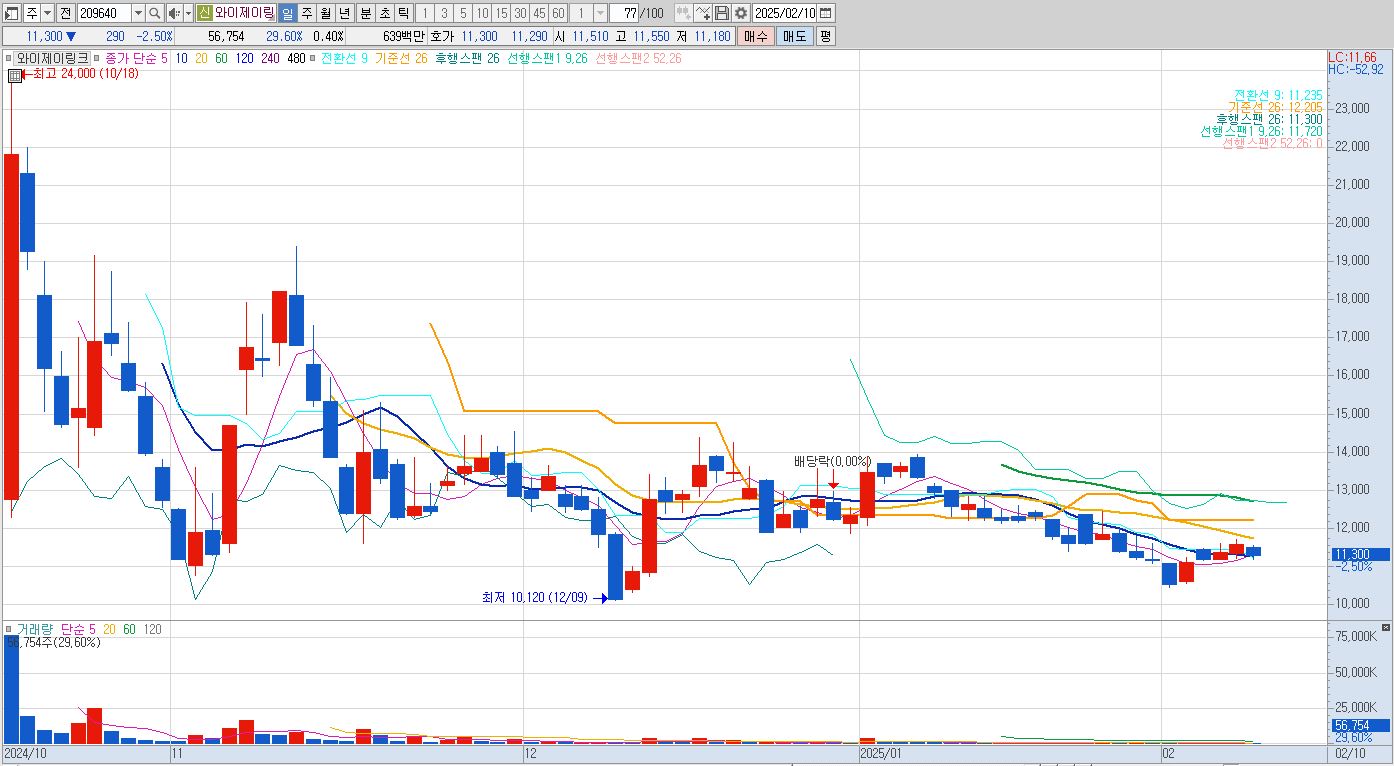Select the 일 daily period

point(287,13)
